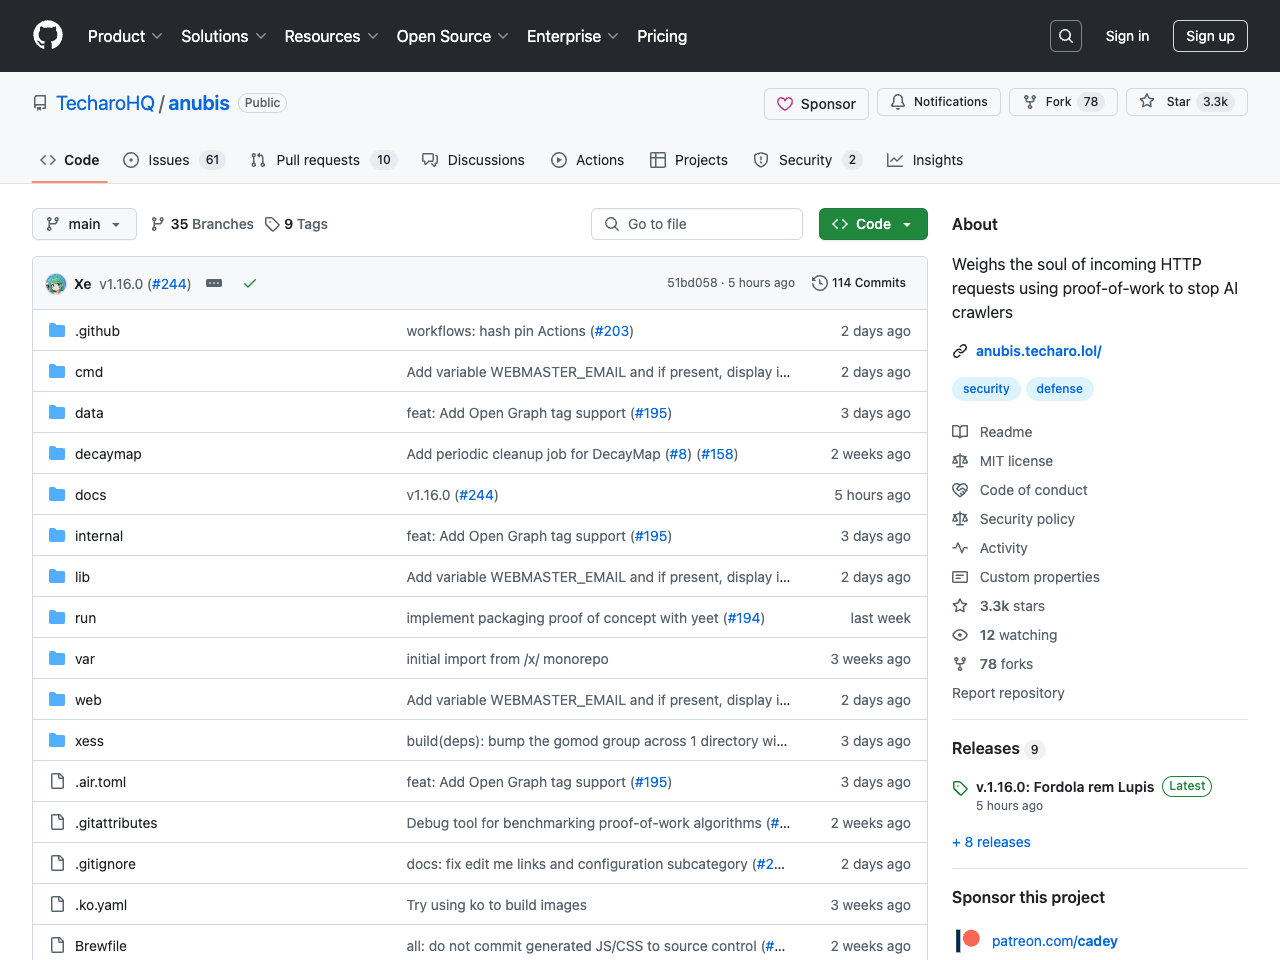The image size is (1280, 960).
Task: Open the green Code dropdown
Action: (x=873, y=224)
